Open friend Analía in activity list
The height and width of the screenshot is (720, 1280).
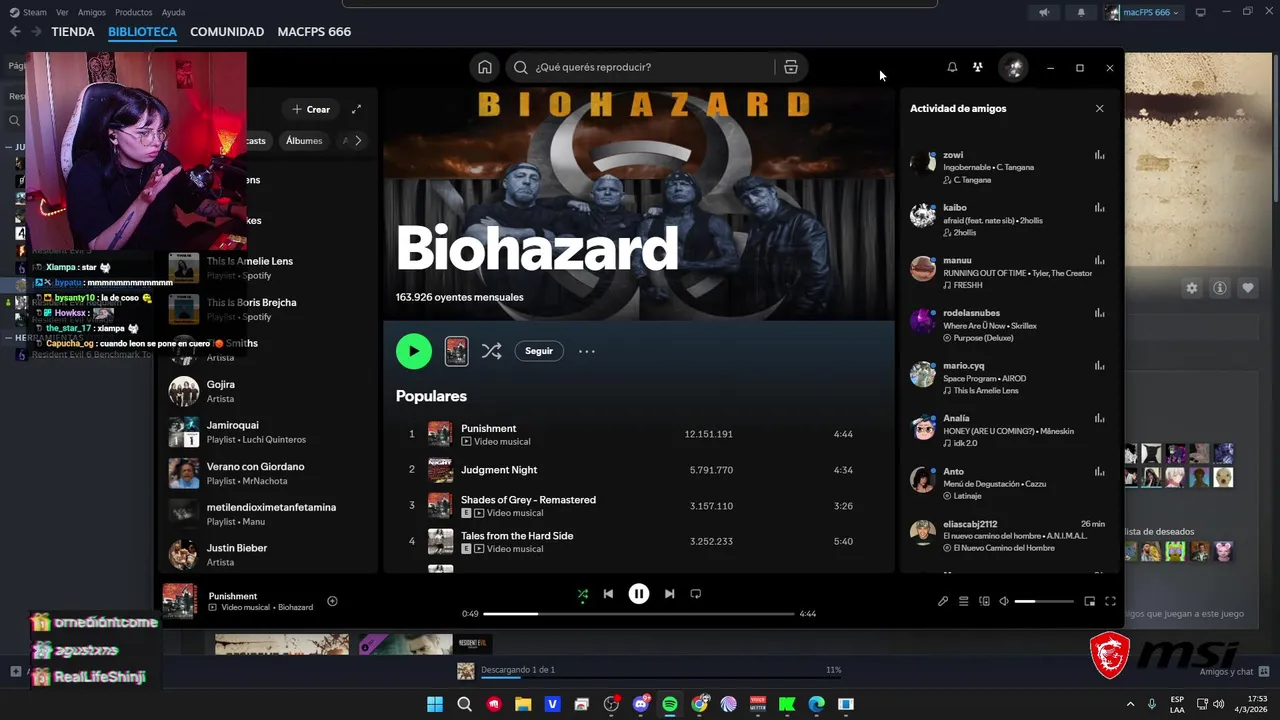pyautogui.click(x=956, y=418)
